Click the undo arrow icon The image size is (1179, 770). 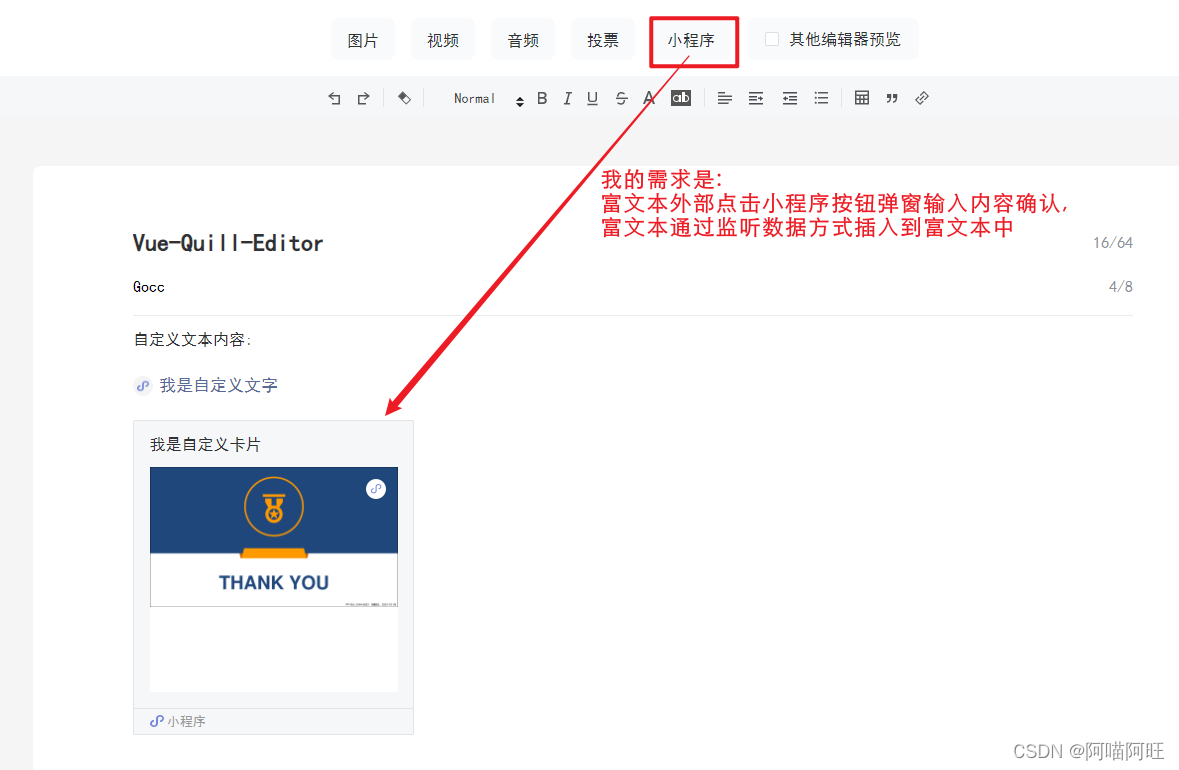335,99
